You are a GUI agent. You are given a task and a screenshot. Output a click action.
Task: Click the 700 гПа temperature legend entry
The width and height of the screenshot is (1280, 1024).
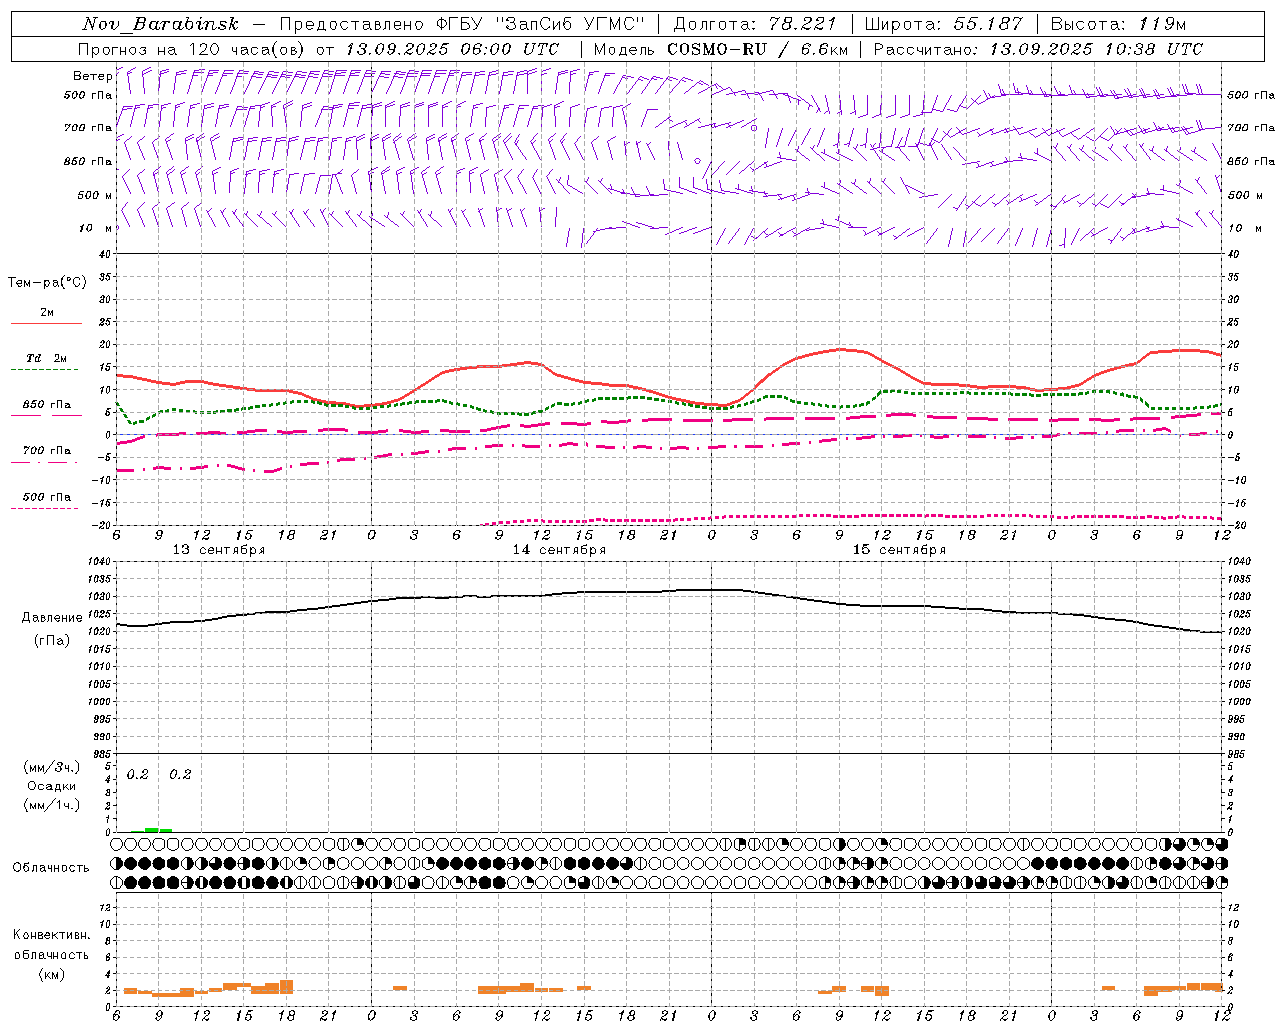(x=47, y=451)
